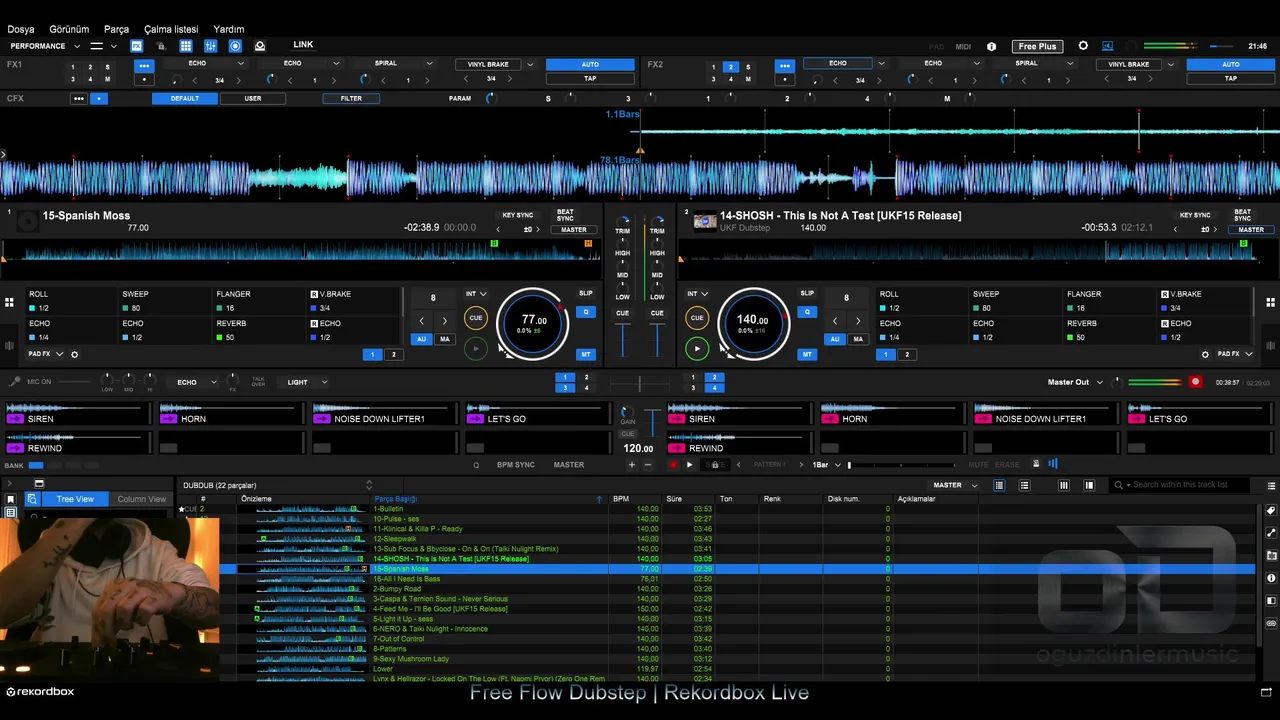
Task: Toggle the FX panel icon in toolbar
Action: pyautogui.click(x=136, y=46)
